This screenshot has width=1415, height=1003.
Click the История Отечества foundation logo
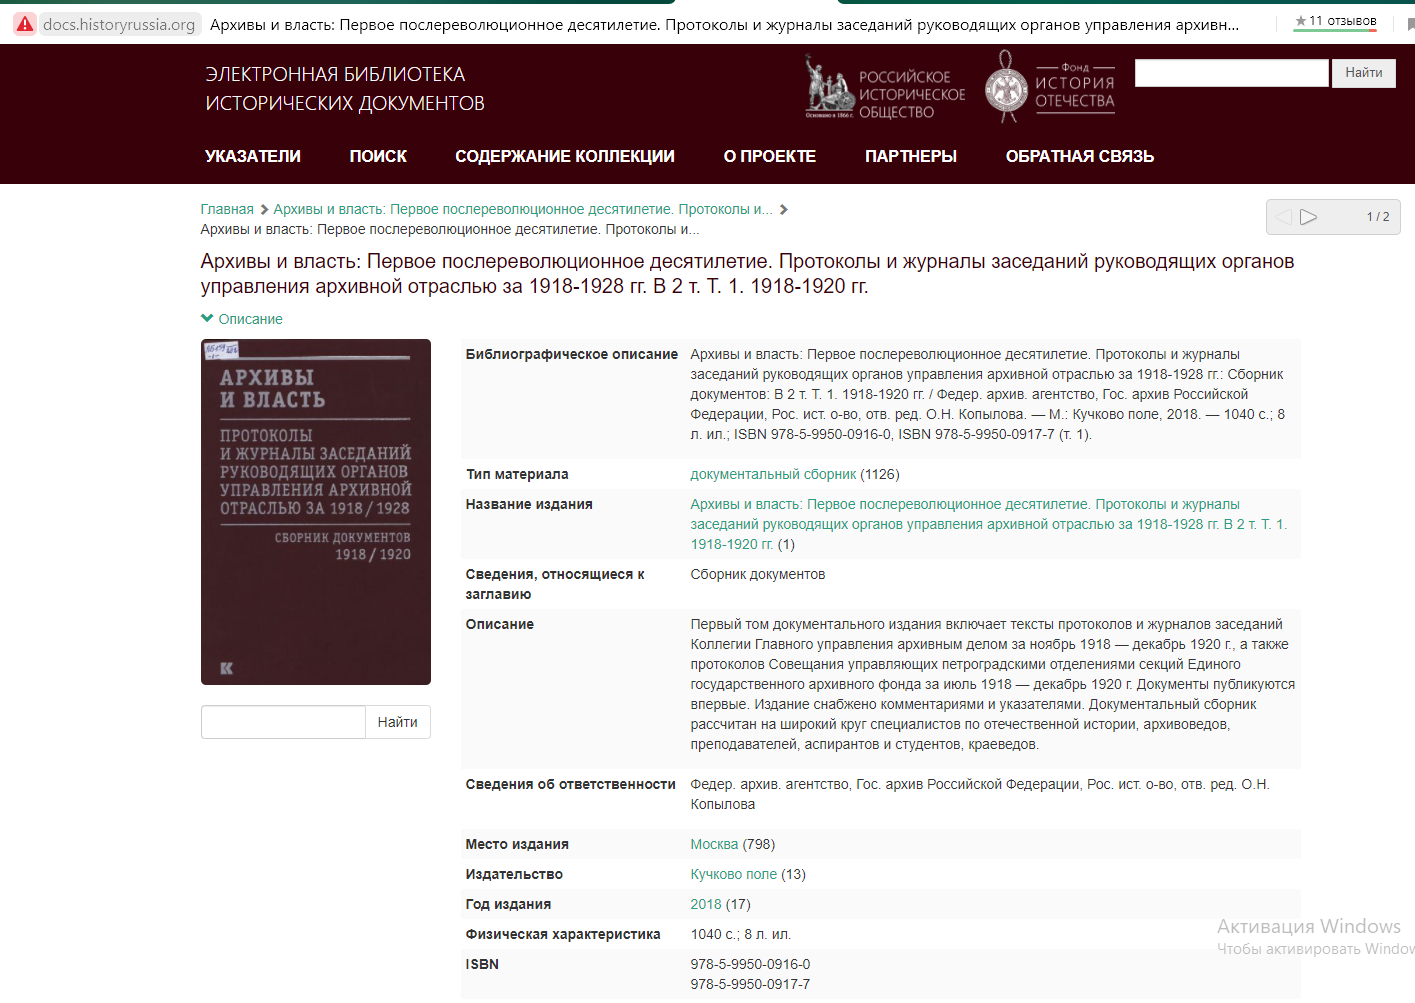coord(1050,88)
